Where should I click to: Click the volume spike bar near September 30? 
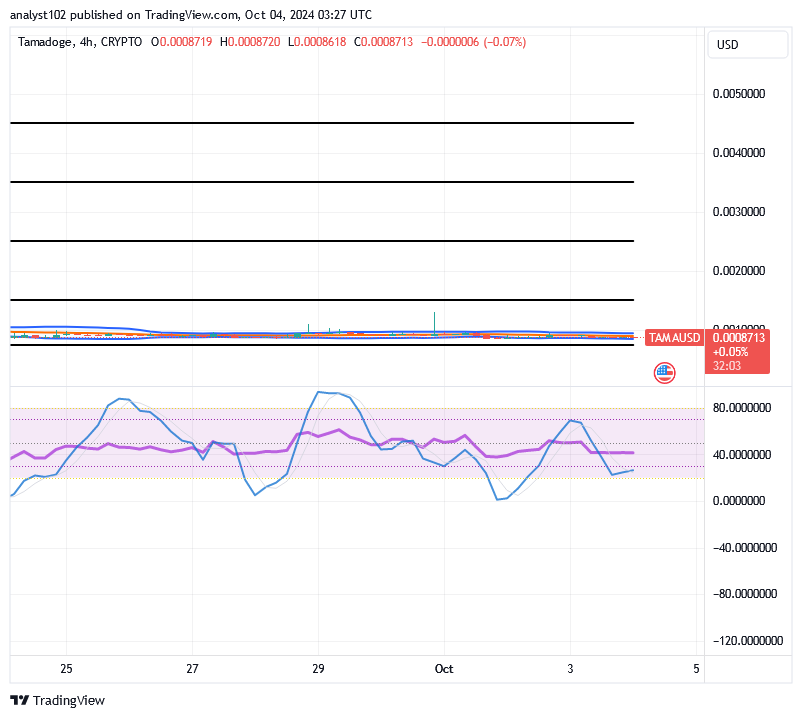click(433, 320)
